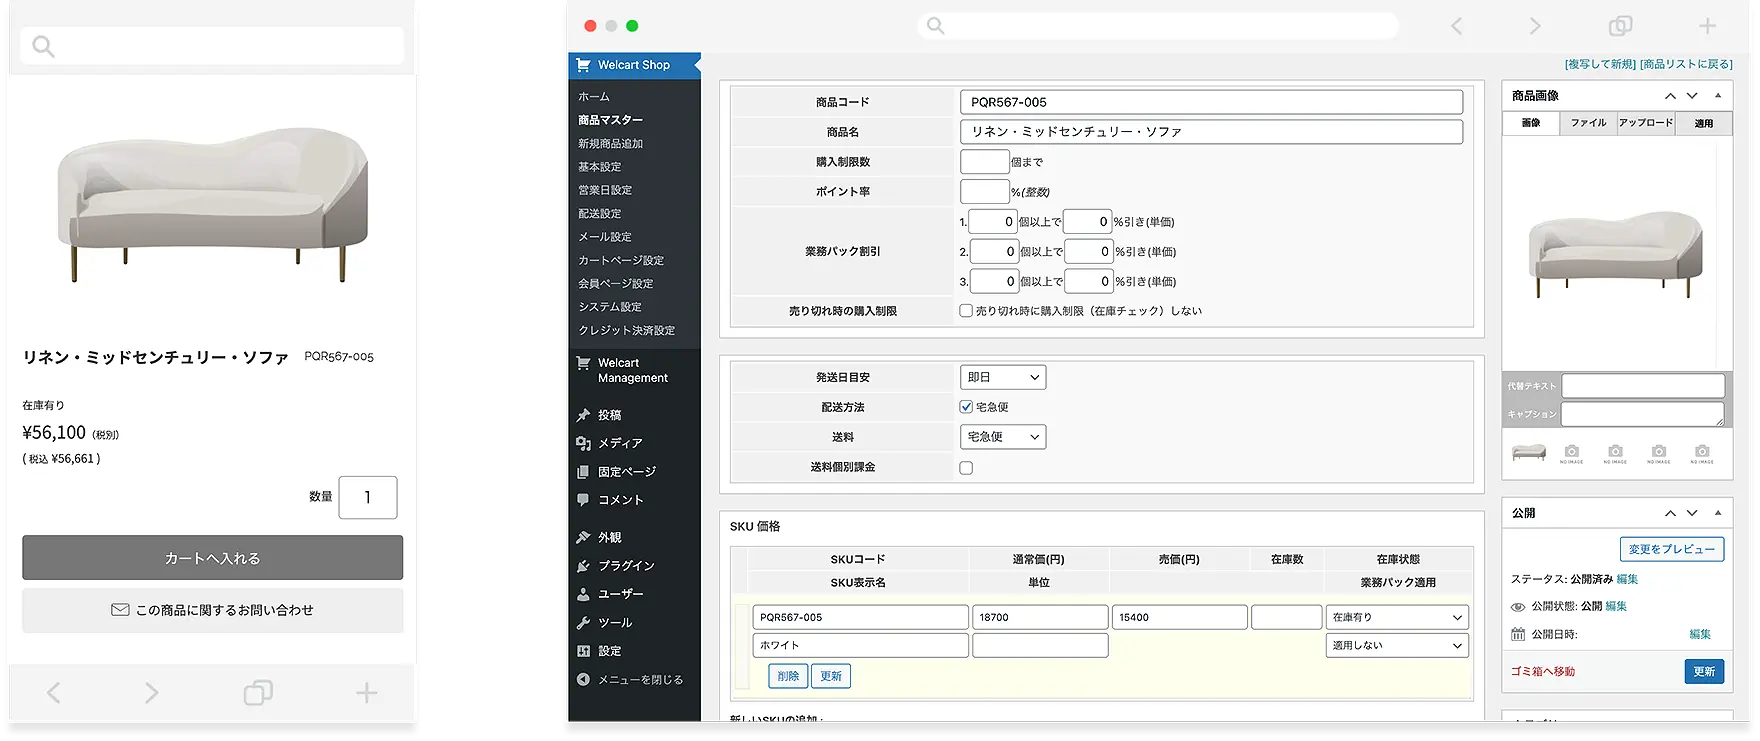Open 配送設定 in sidebar menu
Viewport: 1760px width, 741px height.
600,214
